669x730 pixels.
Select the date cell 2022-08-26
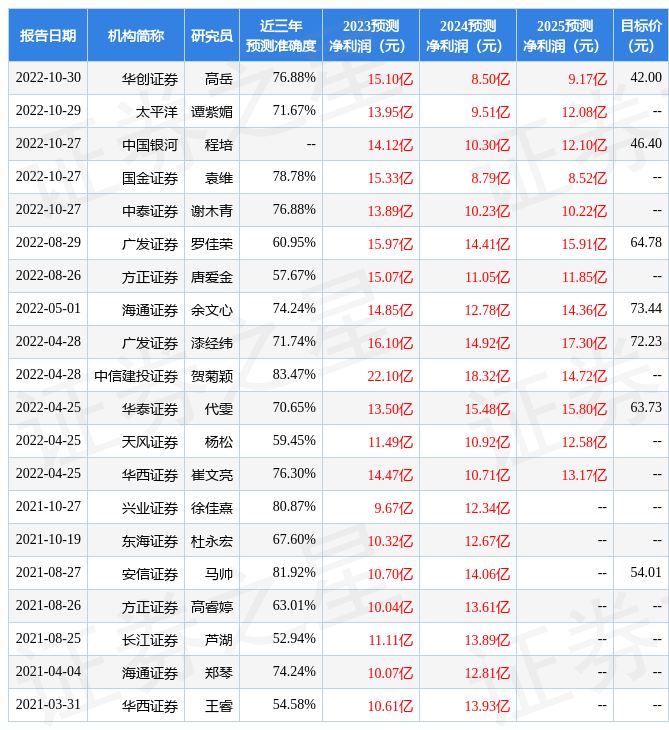click(x=48, y=276)
